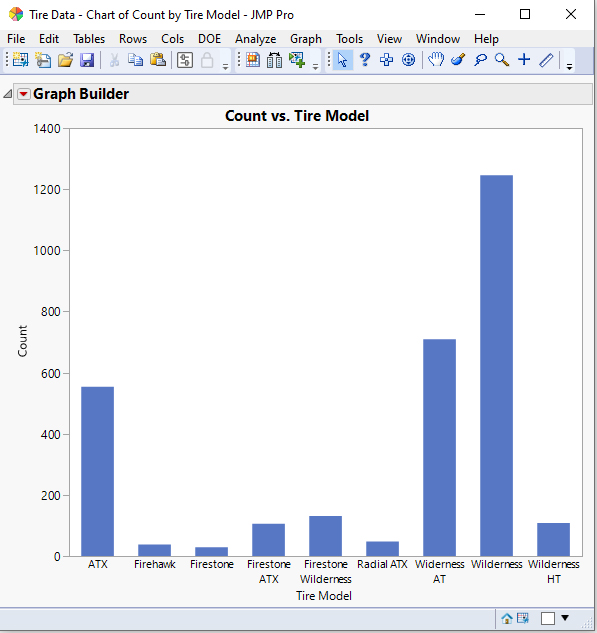Open the Graph menu
The height and width of the screenshot is (633, 597).
coord(306,39)
